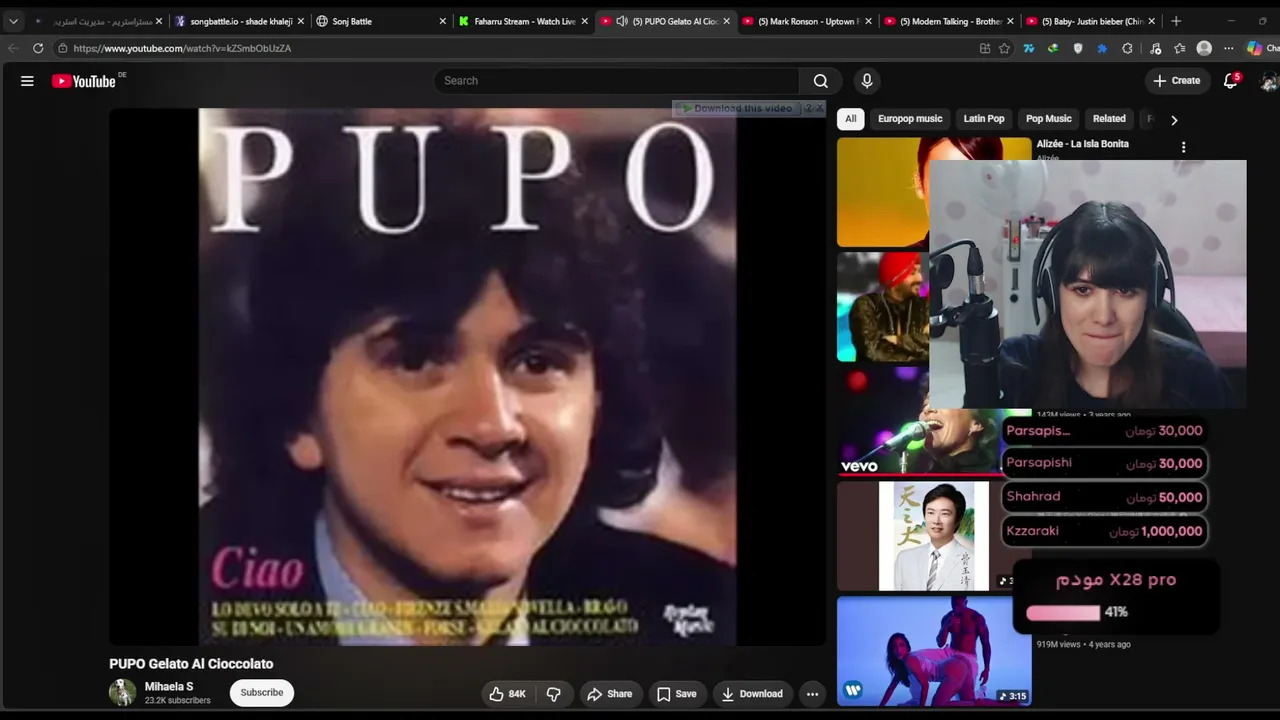Like the PUPO video
This screenshot has height=720, width=1280.
click(507, 694)
